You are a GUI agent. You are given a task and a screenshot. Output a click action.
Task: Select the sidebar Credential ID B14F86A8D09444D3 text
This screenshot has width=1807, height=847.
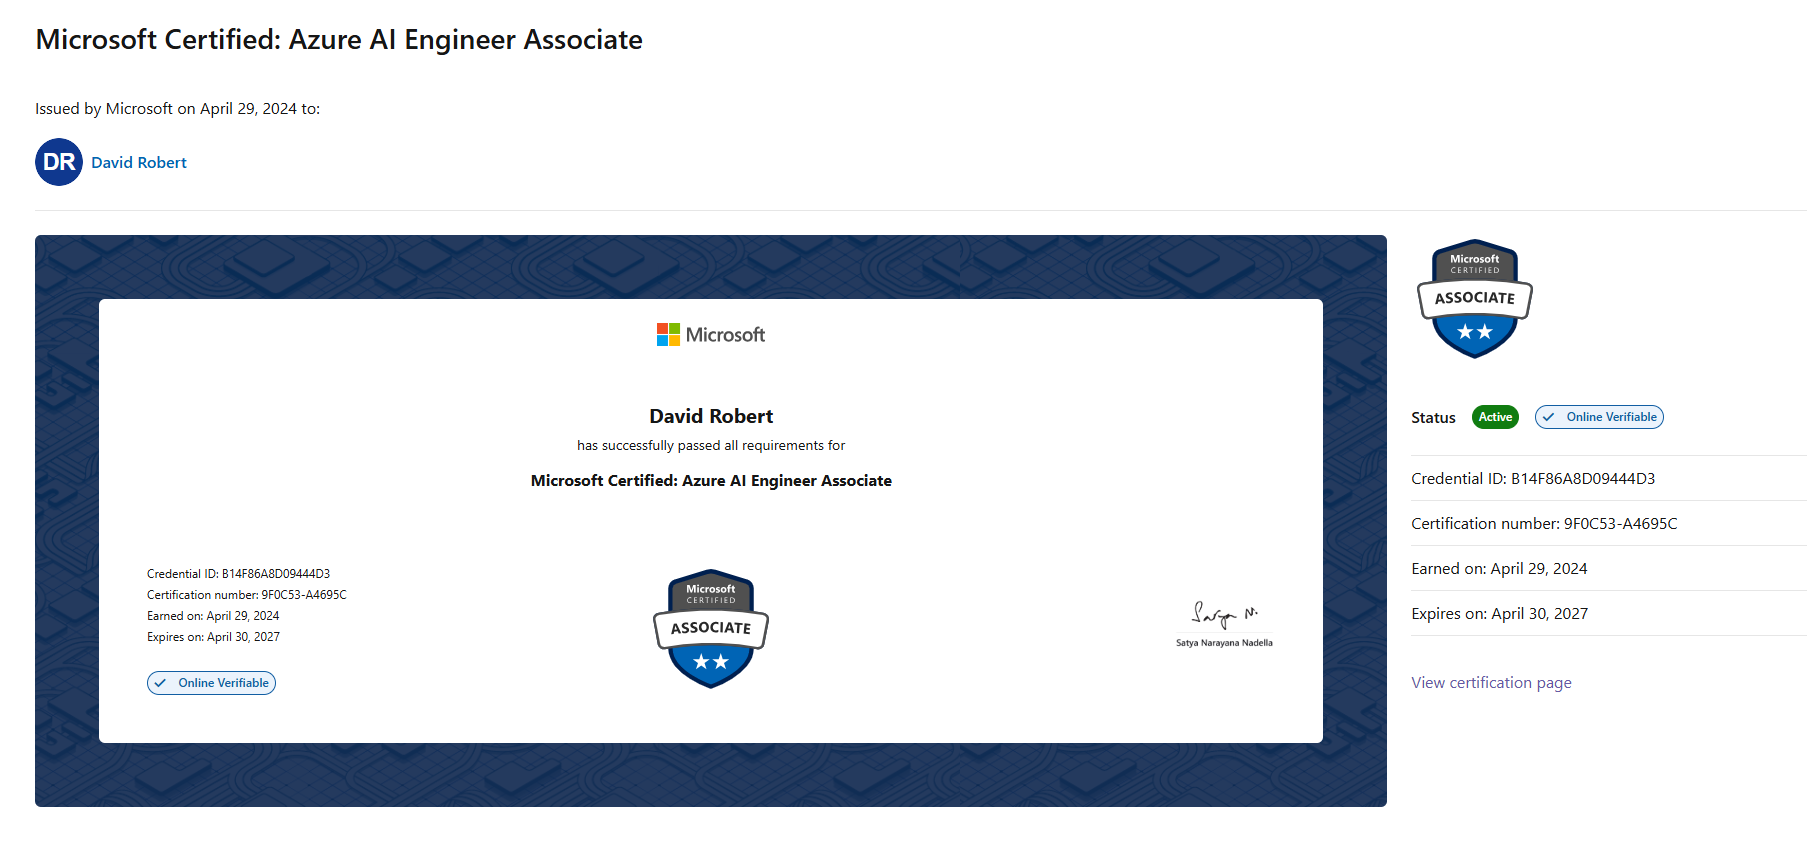[1533, 478]
